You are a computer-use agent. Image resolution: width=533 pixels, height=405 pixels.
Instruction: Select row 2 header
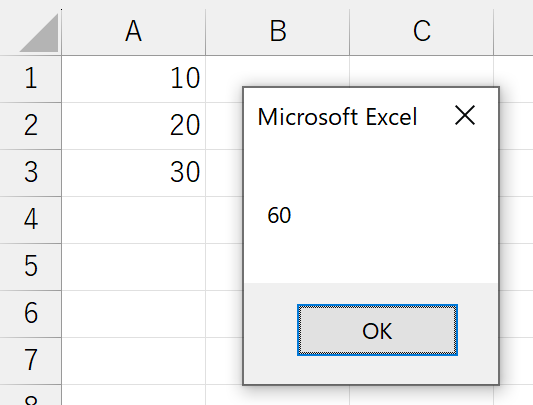point(31,125)
